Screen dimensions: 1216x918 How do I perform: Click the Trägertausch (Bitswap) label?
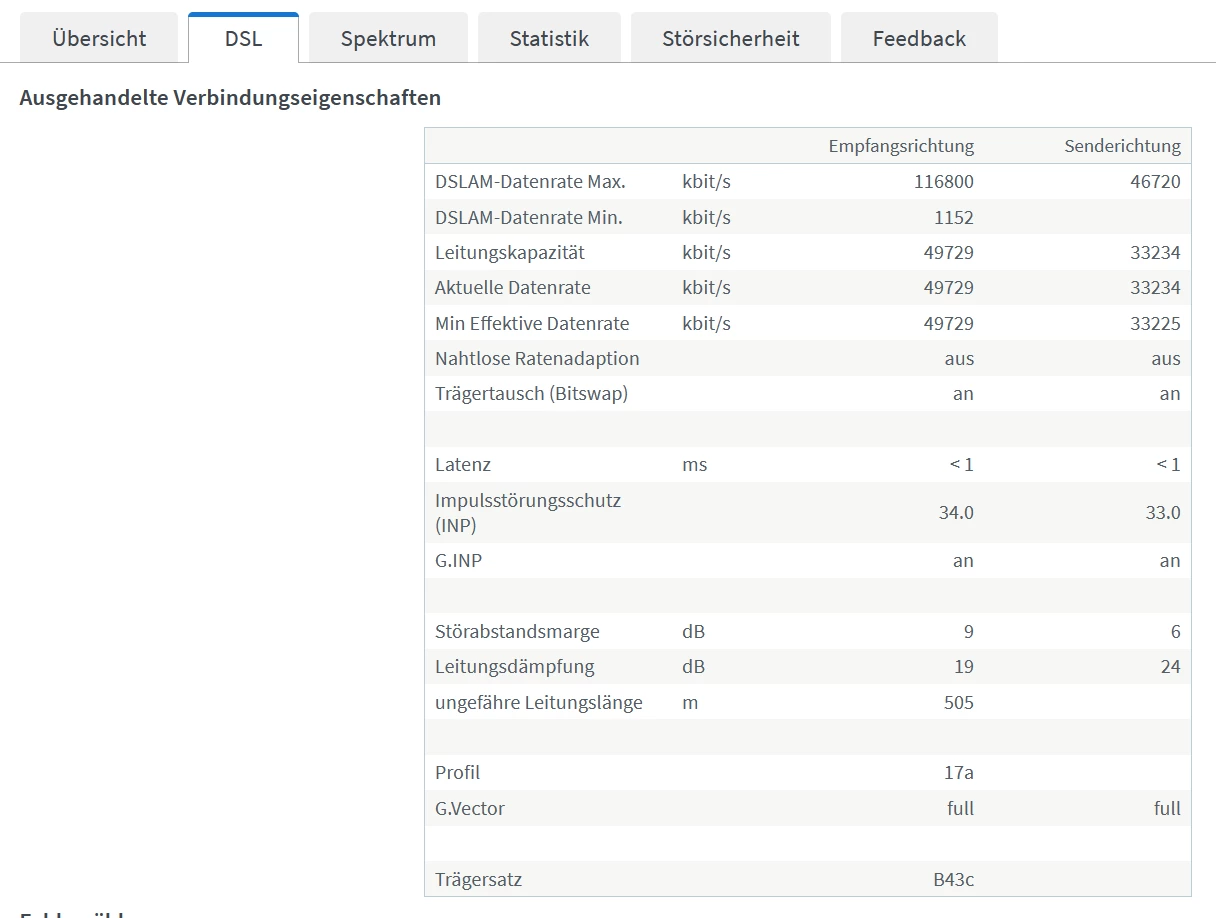(531, 394)
